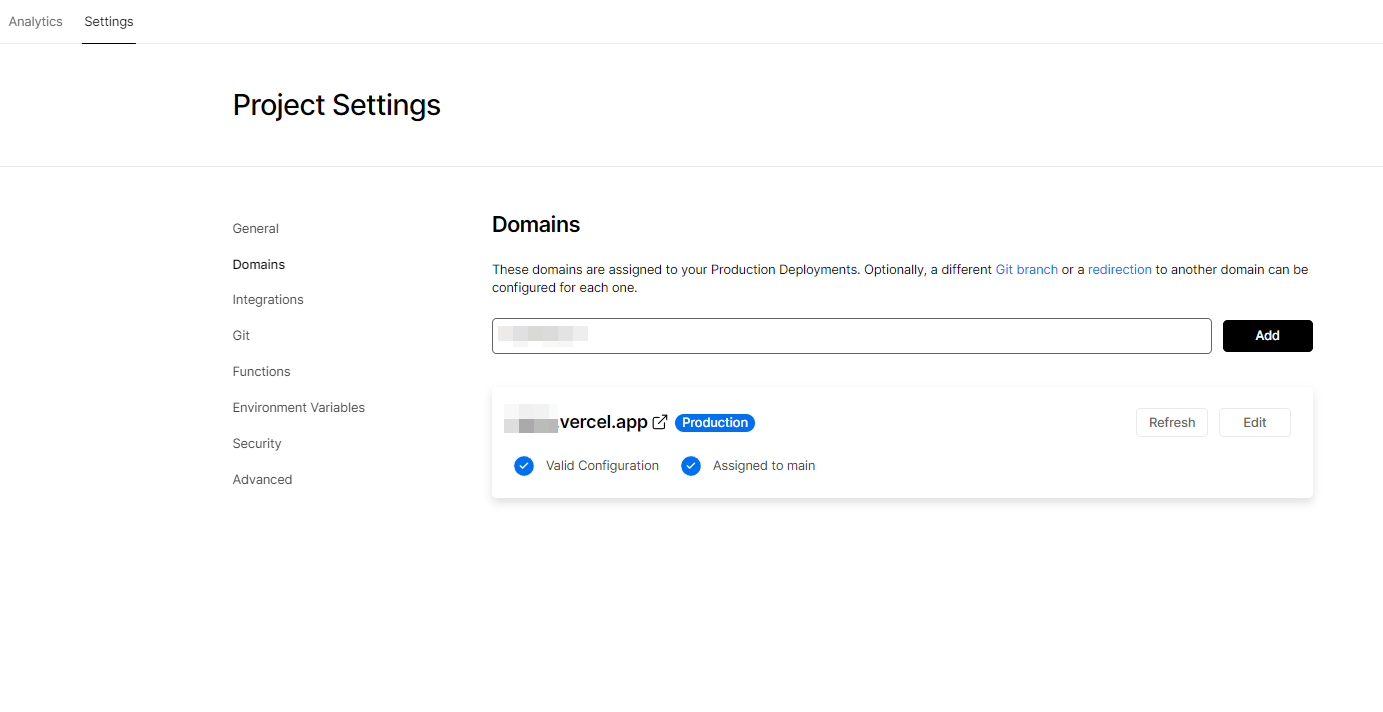Navigate to Functions settings
Image resolution: width=1383 pixels, height=712 pixels.
tap(262, 372)
